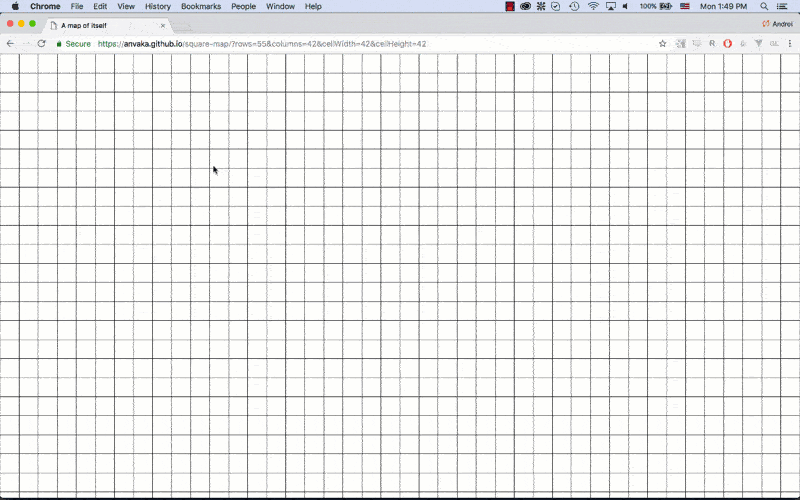Bookmark this page with the star icon
Screen dimensions: 800x500
[662, 44]
